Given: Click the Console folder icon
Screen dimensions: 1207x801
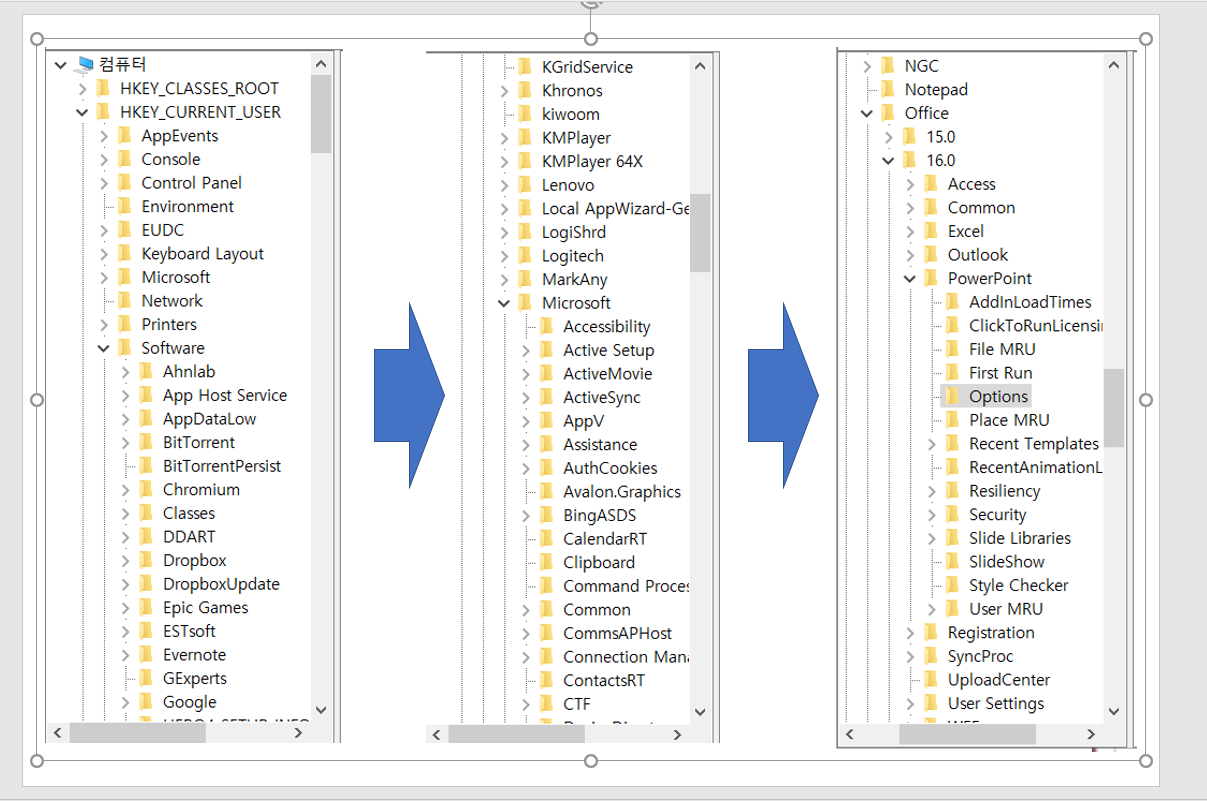Looking at the screenshot, I should coord(124,159).
